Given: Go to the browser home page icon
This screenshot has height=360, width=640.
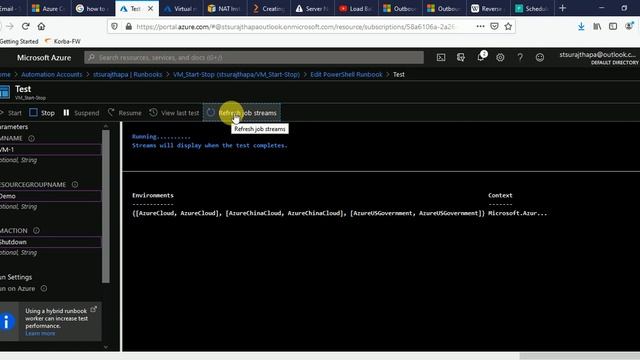Looking at the screenshot, I should [41, 27].
